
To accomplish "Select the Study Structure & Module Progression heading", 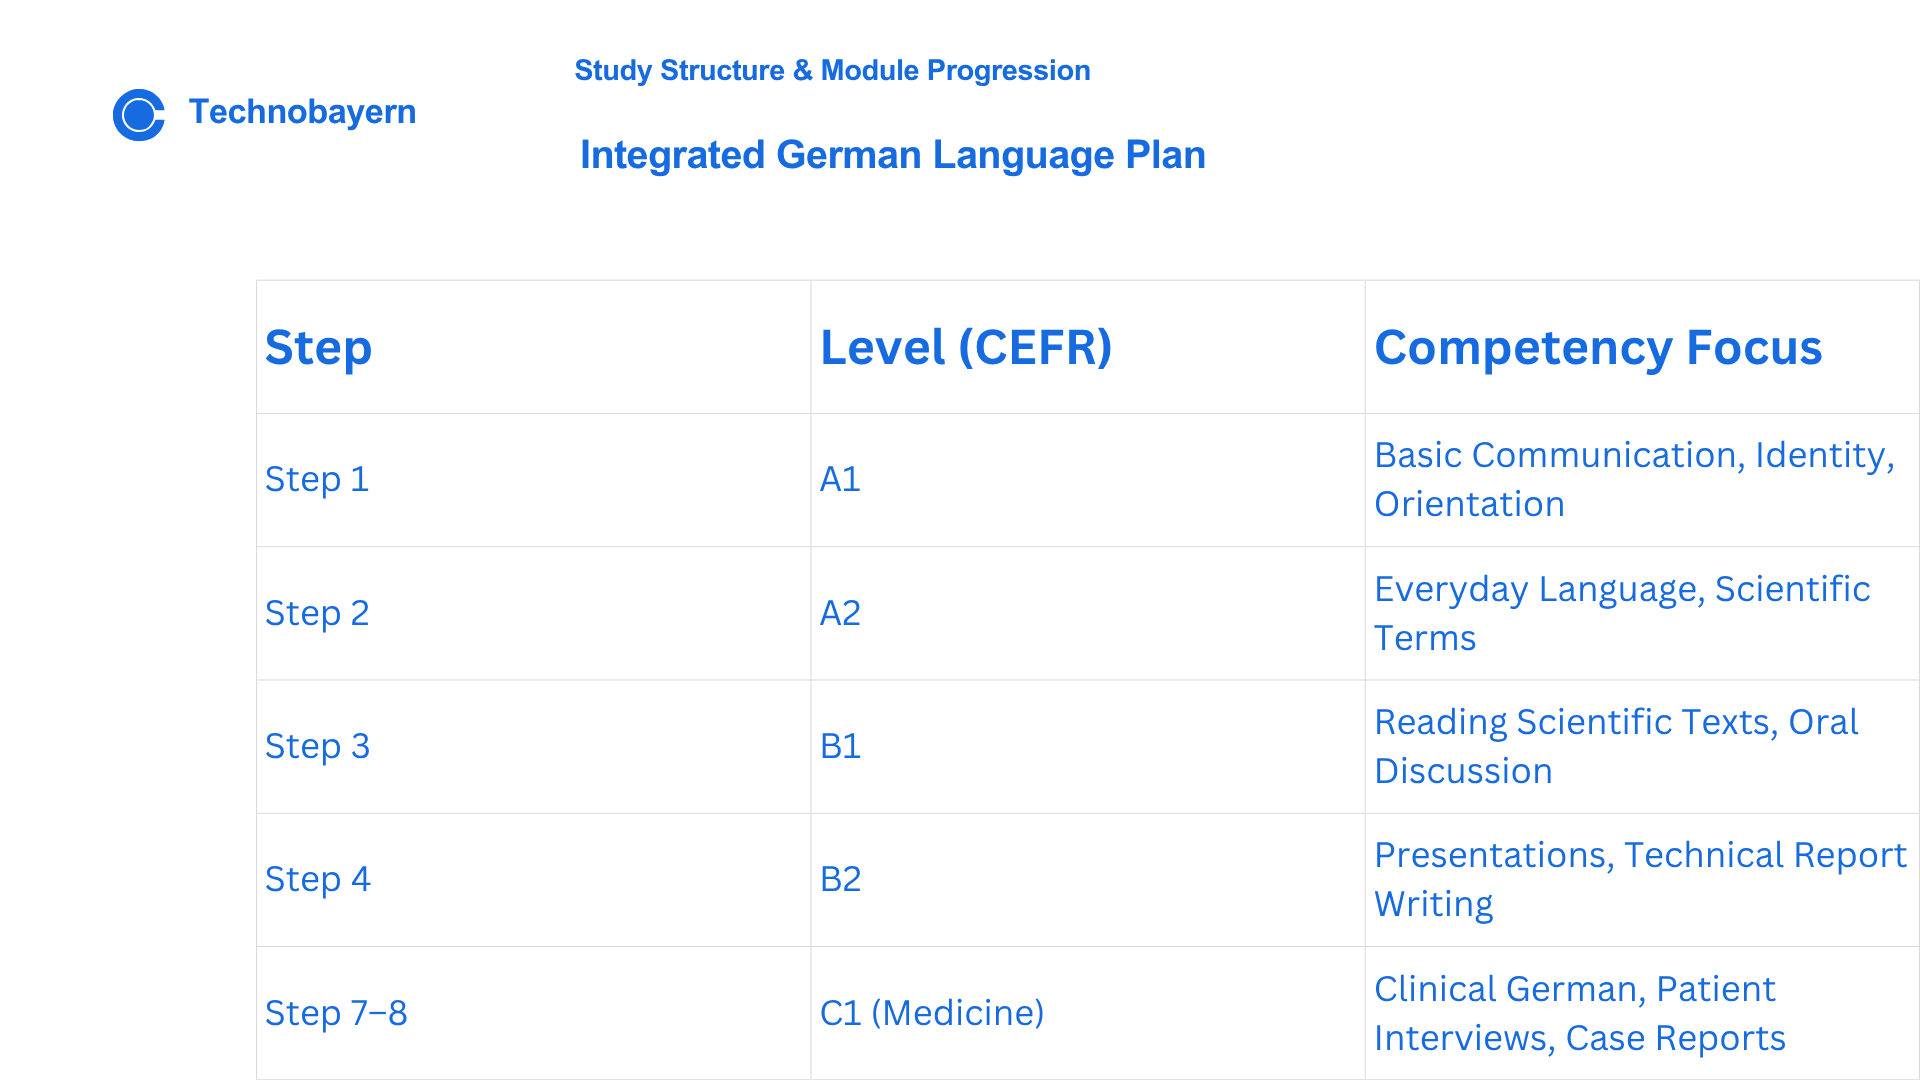I will coord(832,71).
